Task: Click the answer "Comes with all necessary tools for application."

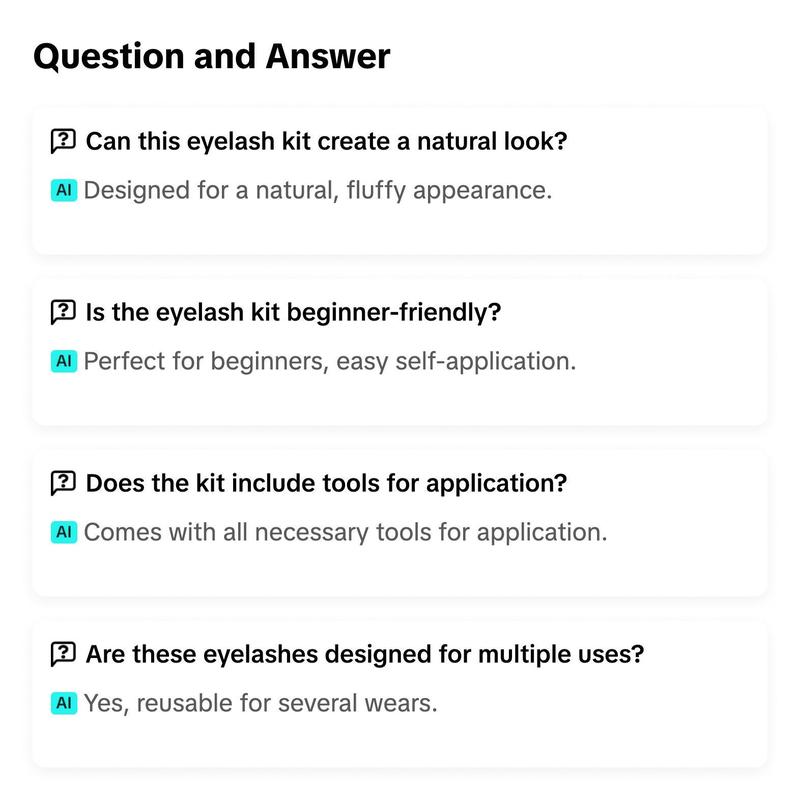Action: 345,532
